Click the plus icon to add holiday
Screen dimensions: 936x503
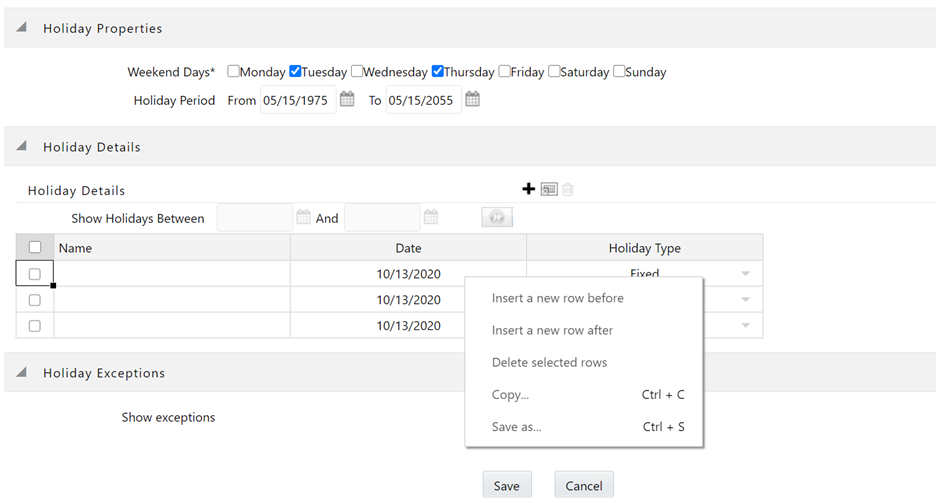click(528, 189)
